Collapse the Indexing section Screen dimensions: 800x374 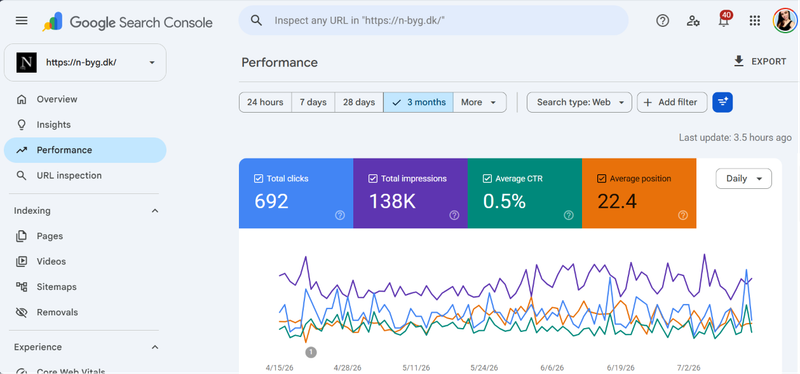pyautogui.click(x=155, y=211)
